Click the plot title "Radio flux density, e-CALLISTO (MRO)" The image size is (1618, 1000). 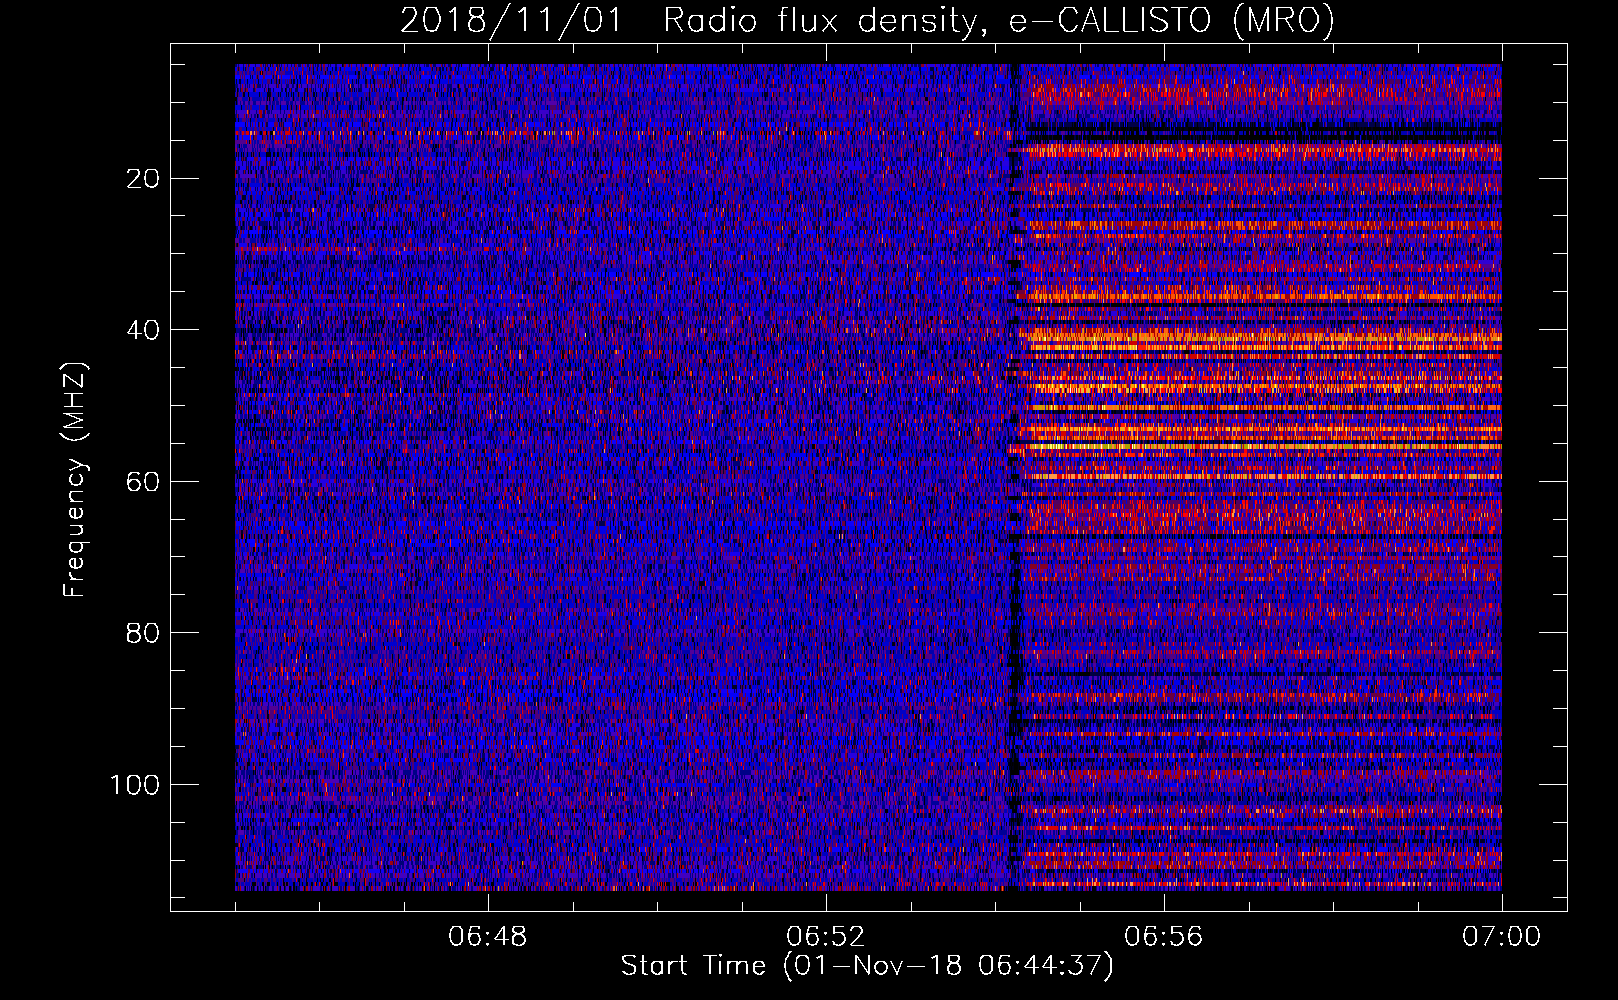click(x=998, y=21)
